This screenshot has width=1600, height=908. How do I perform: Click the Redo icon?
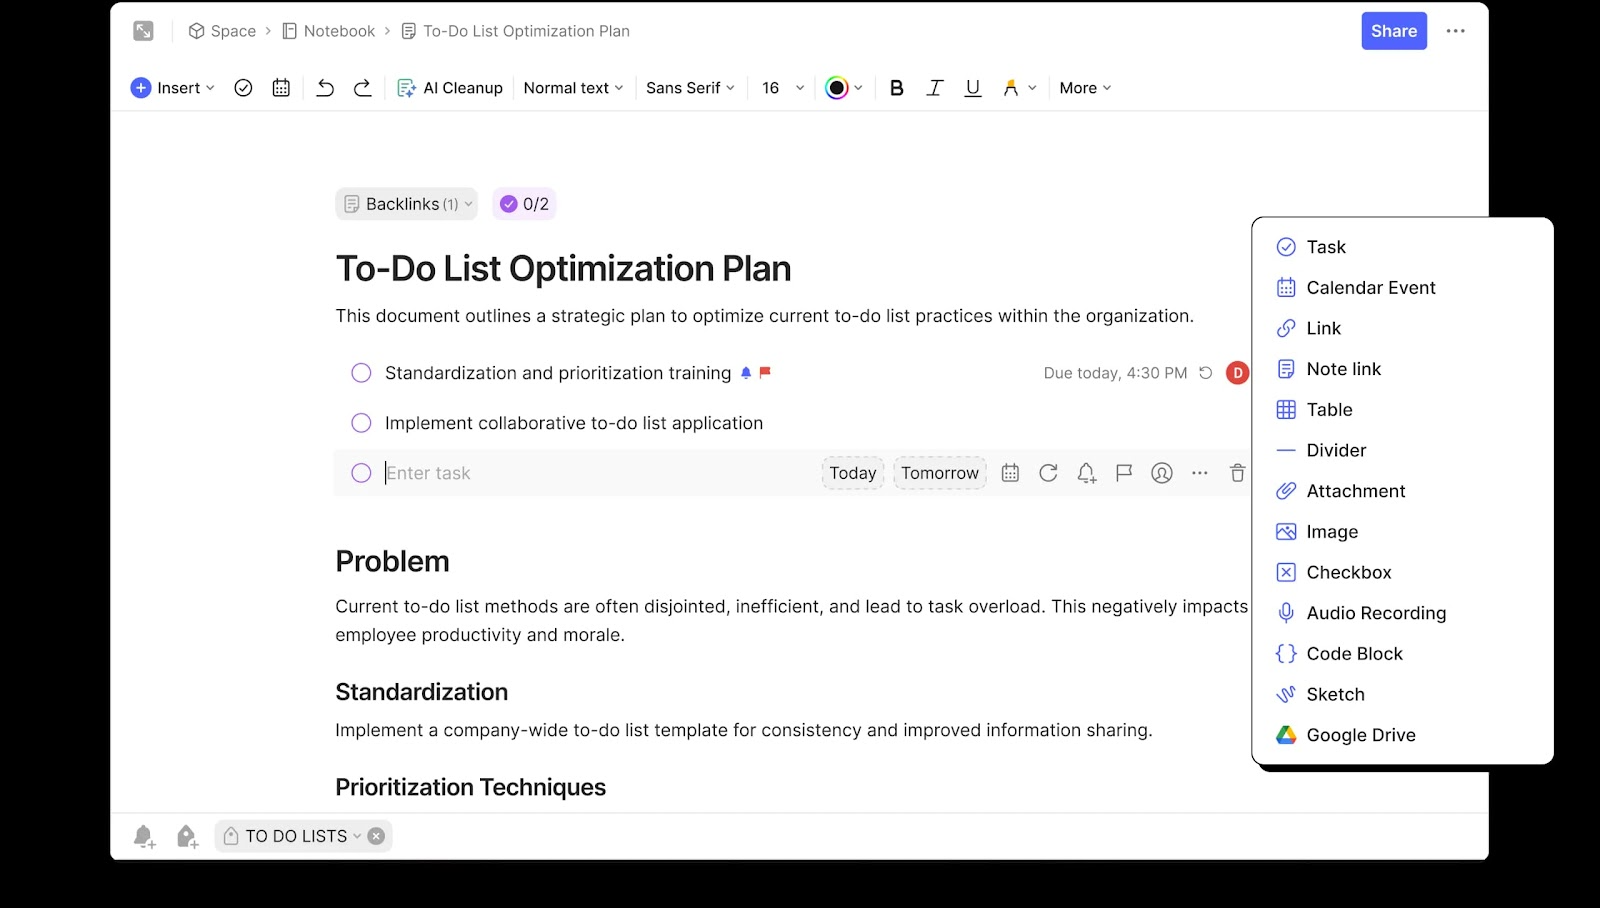(362, 88)
